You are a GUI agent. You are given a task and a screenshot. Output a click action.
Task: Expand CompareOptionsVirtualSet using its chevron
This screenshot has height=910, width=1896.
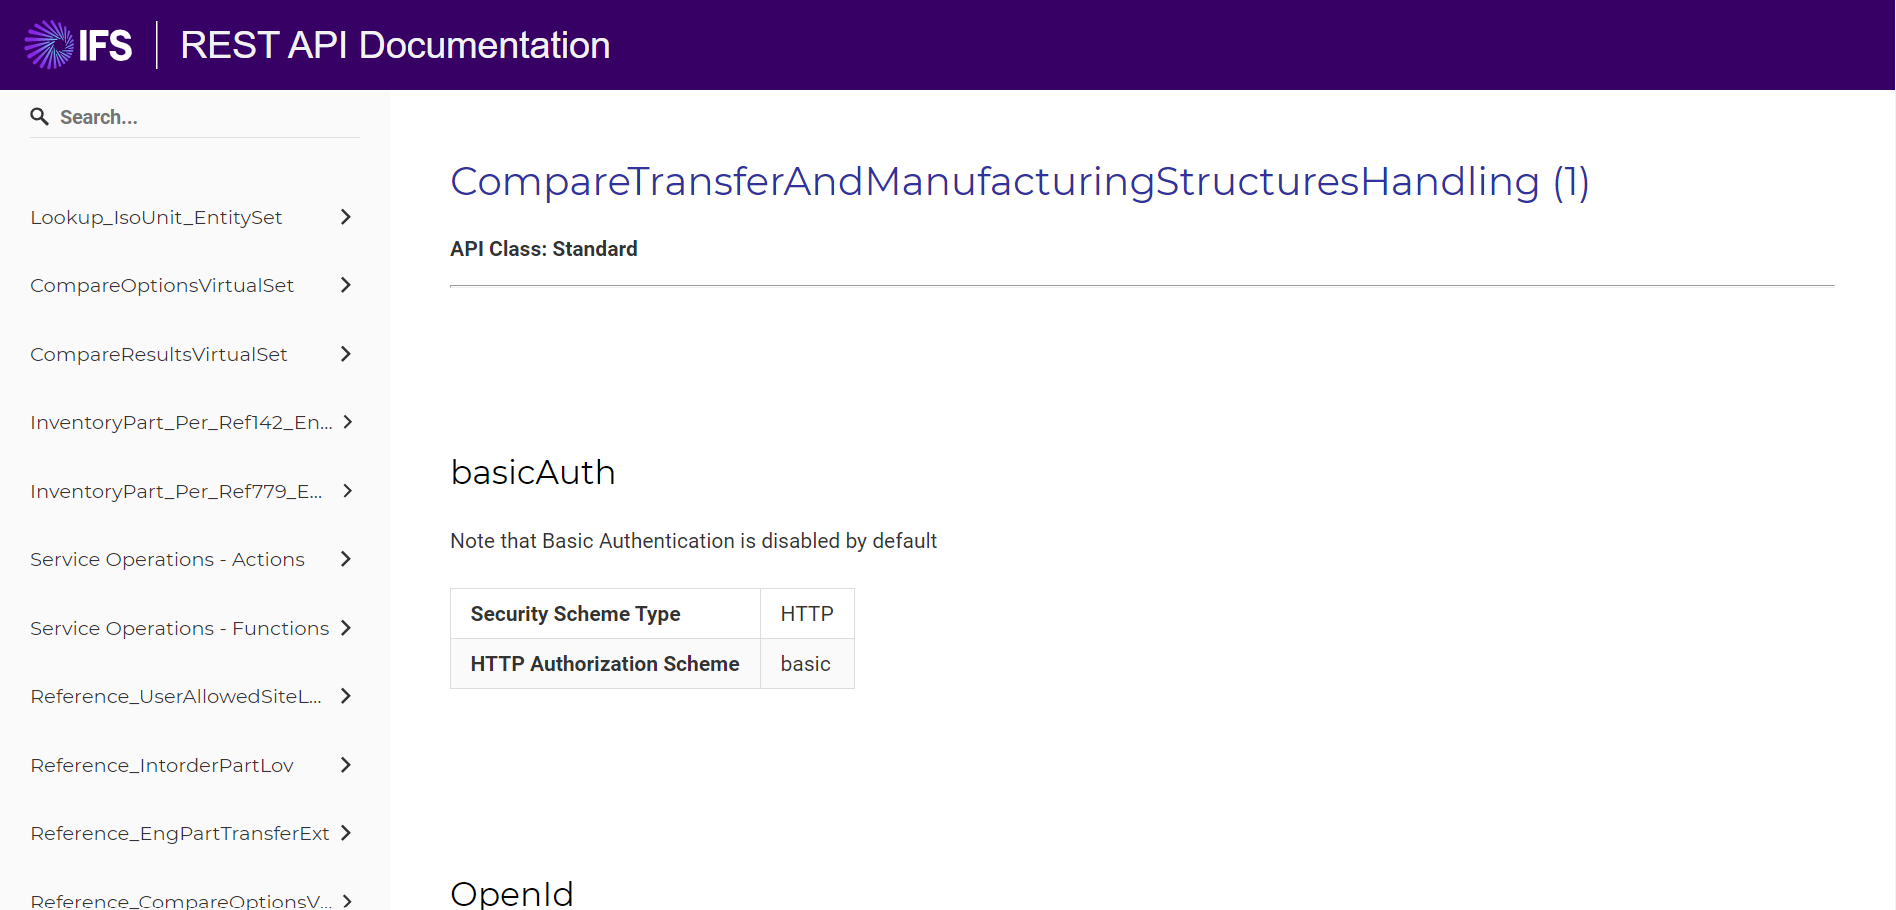pyautogui.click(x=345, y=285)
